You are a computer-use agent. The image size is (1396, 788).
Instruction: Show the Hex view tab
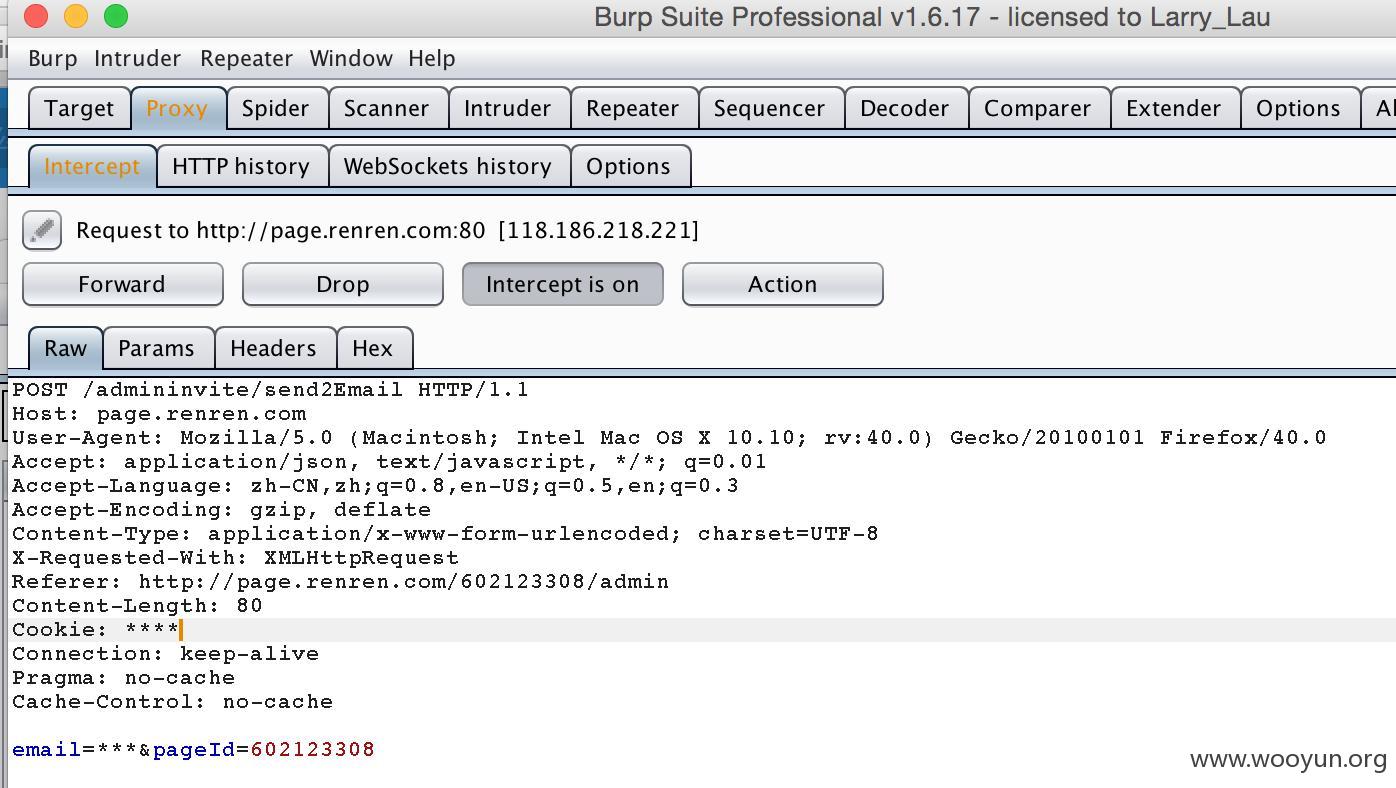pos(372,348)
